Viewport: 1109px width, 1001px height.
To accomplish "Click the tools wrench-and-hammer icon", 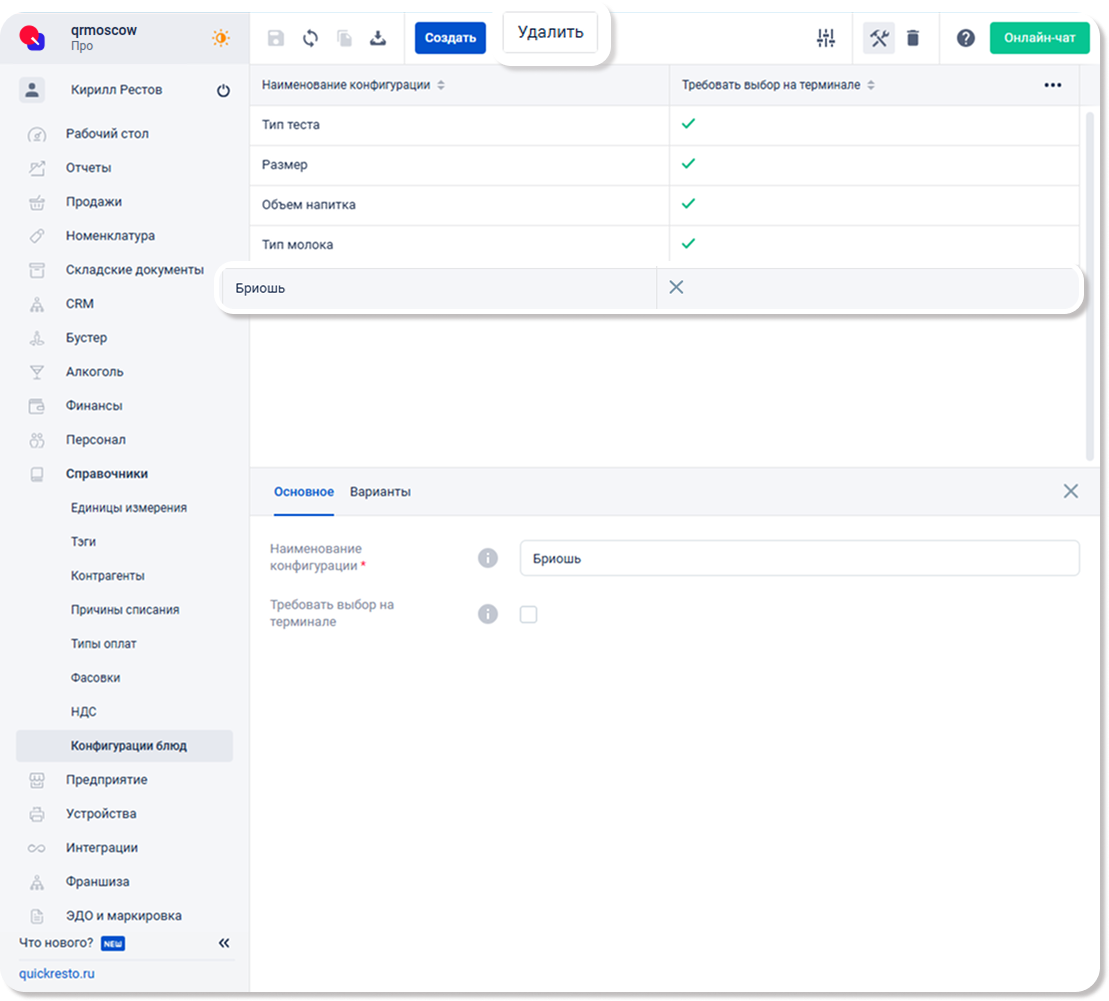I will click(879, 37).
